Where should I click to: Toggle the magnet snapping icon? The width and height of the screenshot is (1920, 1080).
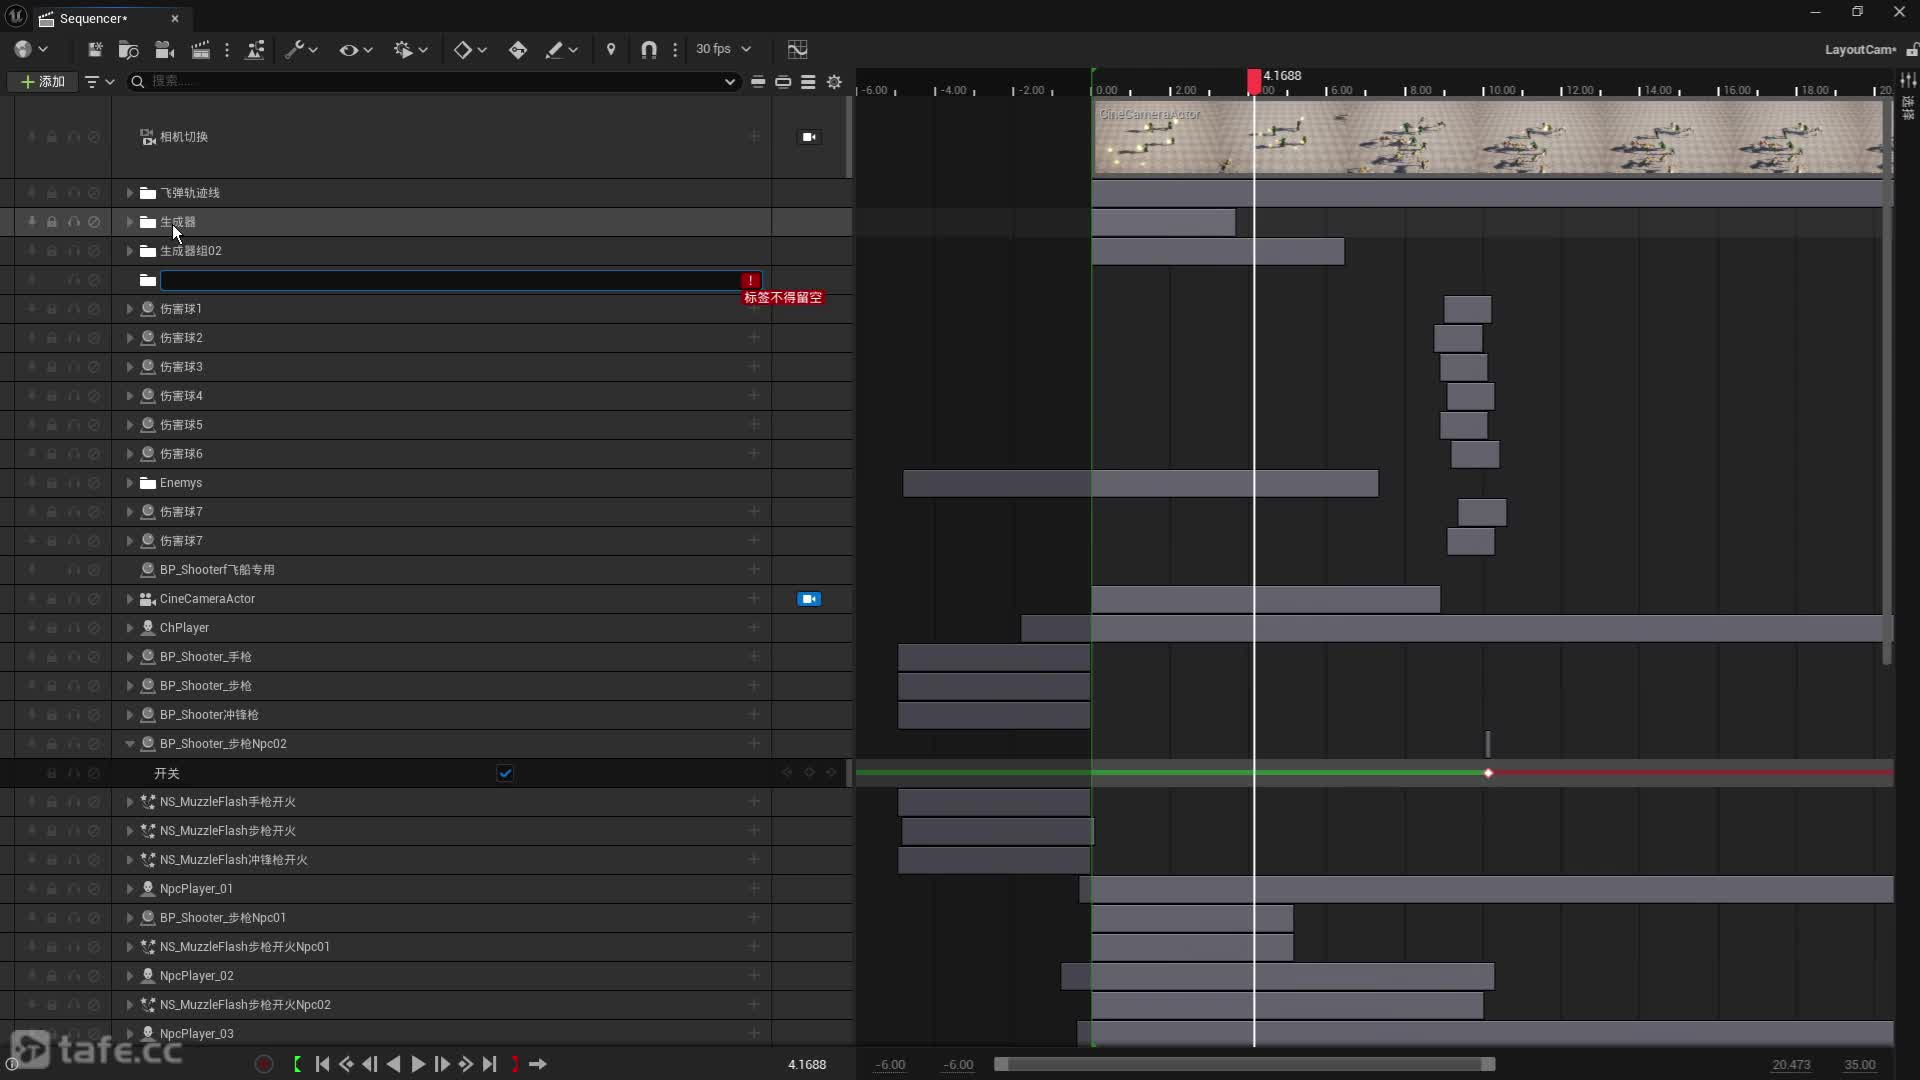point(648,49)
